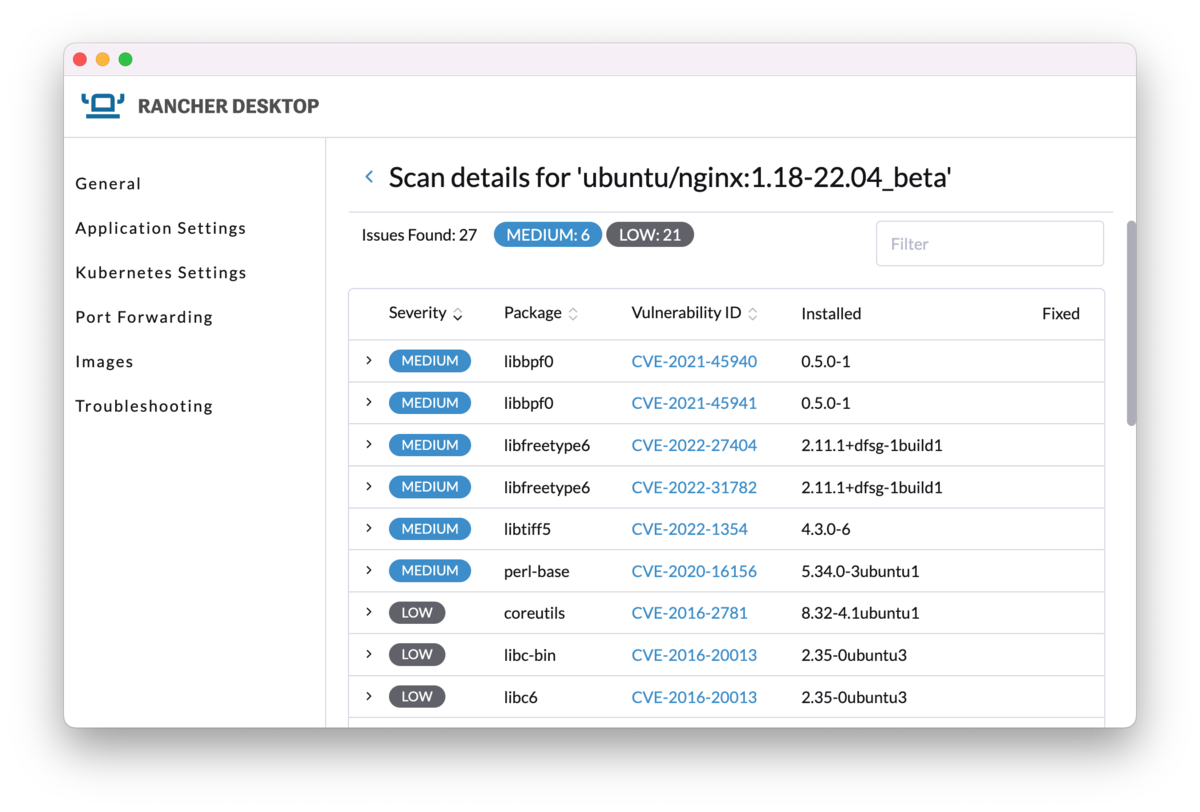
Task: Click the perl-base package name
Action: (537, 571)
